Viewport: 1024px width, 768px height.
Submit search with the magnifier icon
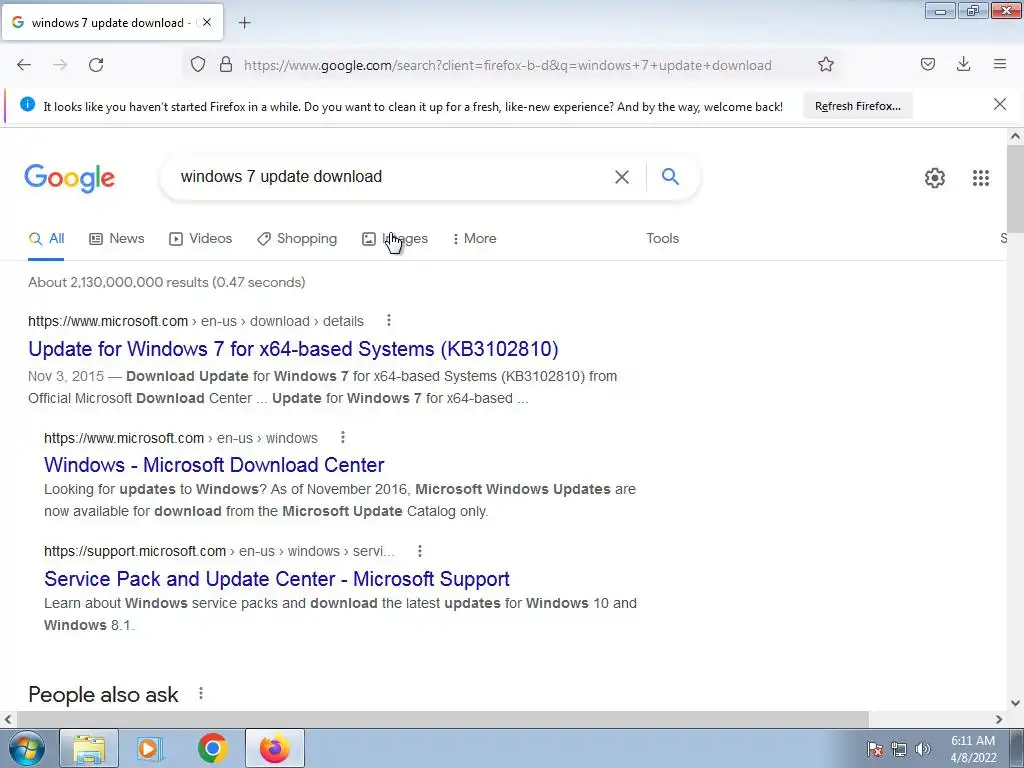(x=670, y=176)
